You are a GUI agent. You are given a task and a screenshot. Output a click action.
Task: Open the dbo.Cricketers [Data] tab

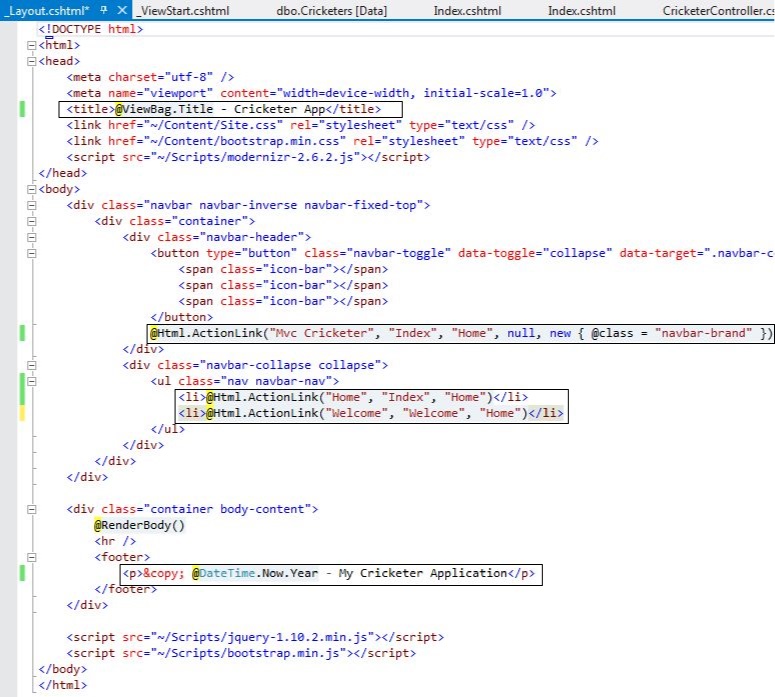pos(331,10)
